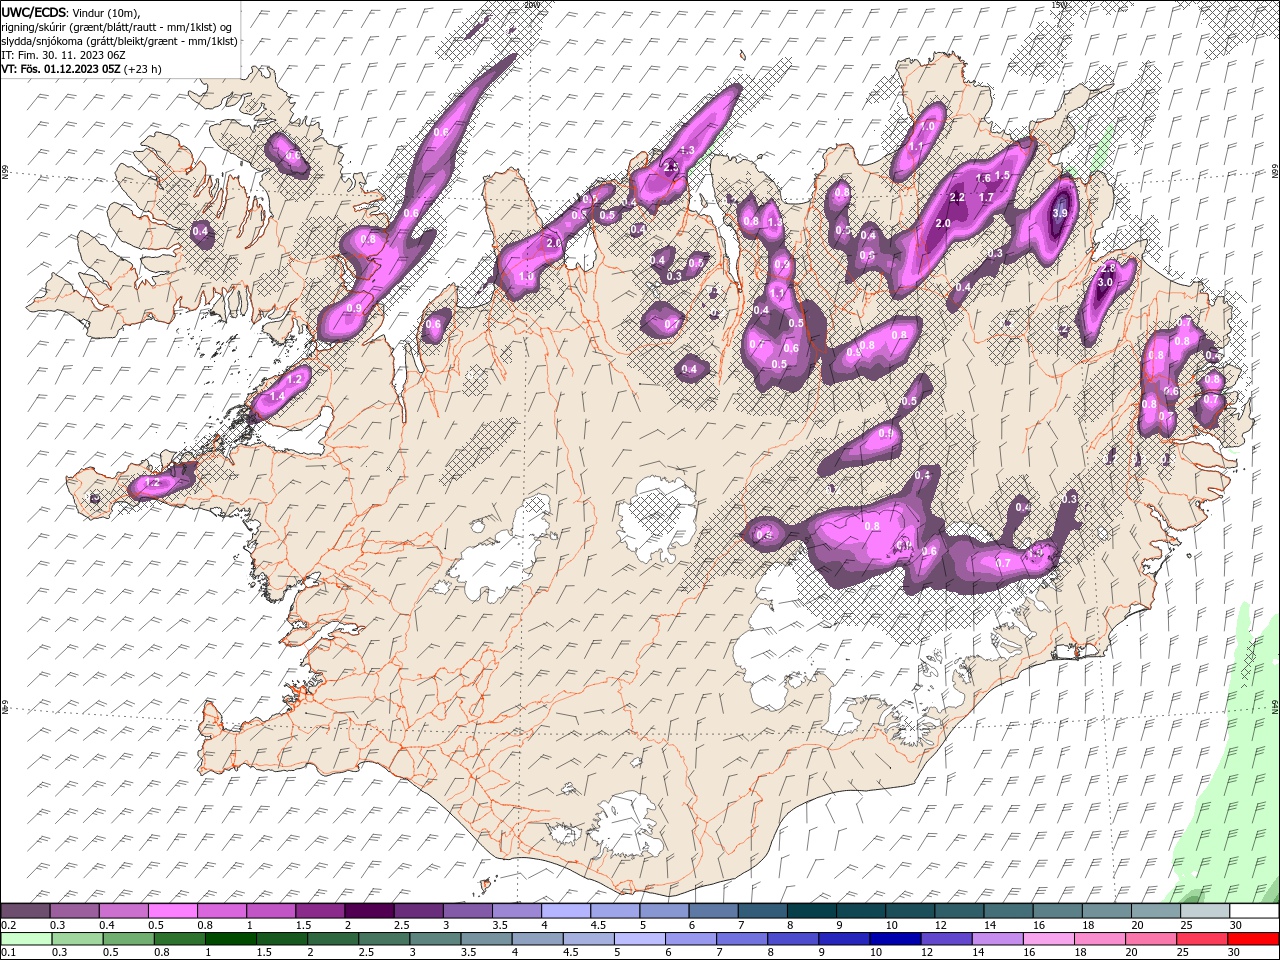This screenshot has width=1280, height=960.
Task: Click the dark green 1–1.5 rain legend swatch
Action: pyautogui.click(x=231, y=939)
